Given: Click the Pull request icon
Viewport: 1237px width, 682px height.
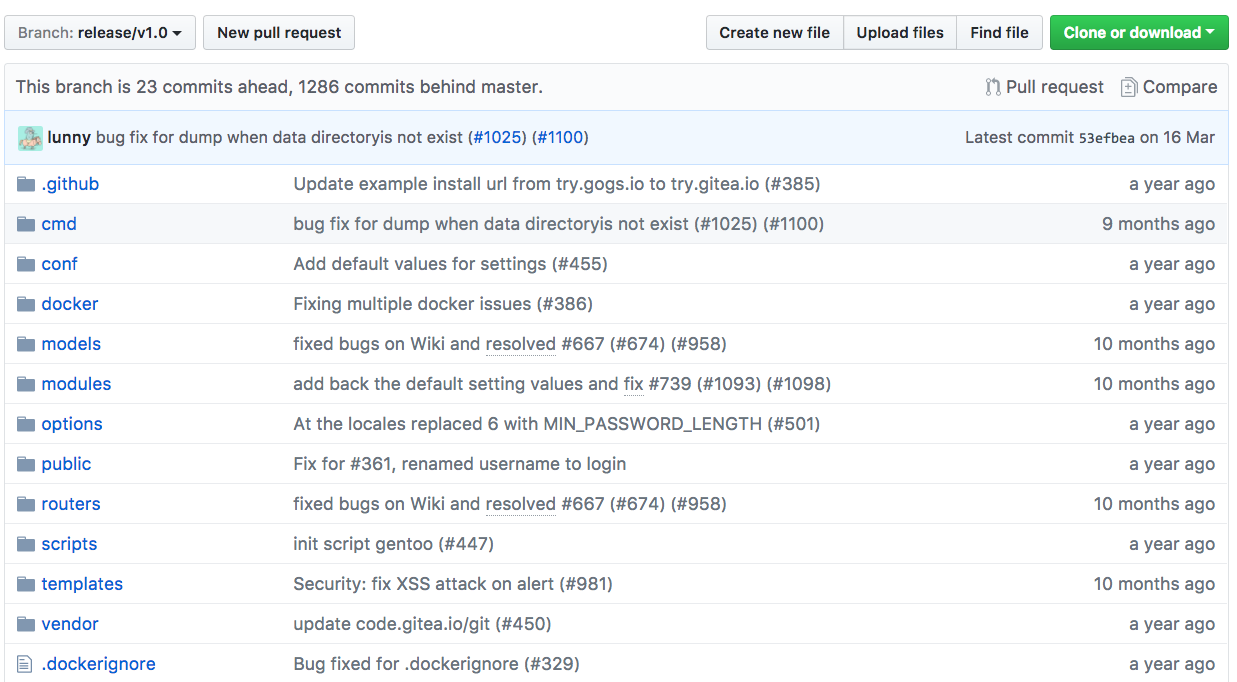Looking at the screenshot, I should [993, 87].
